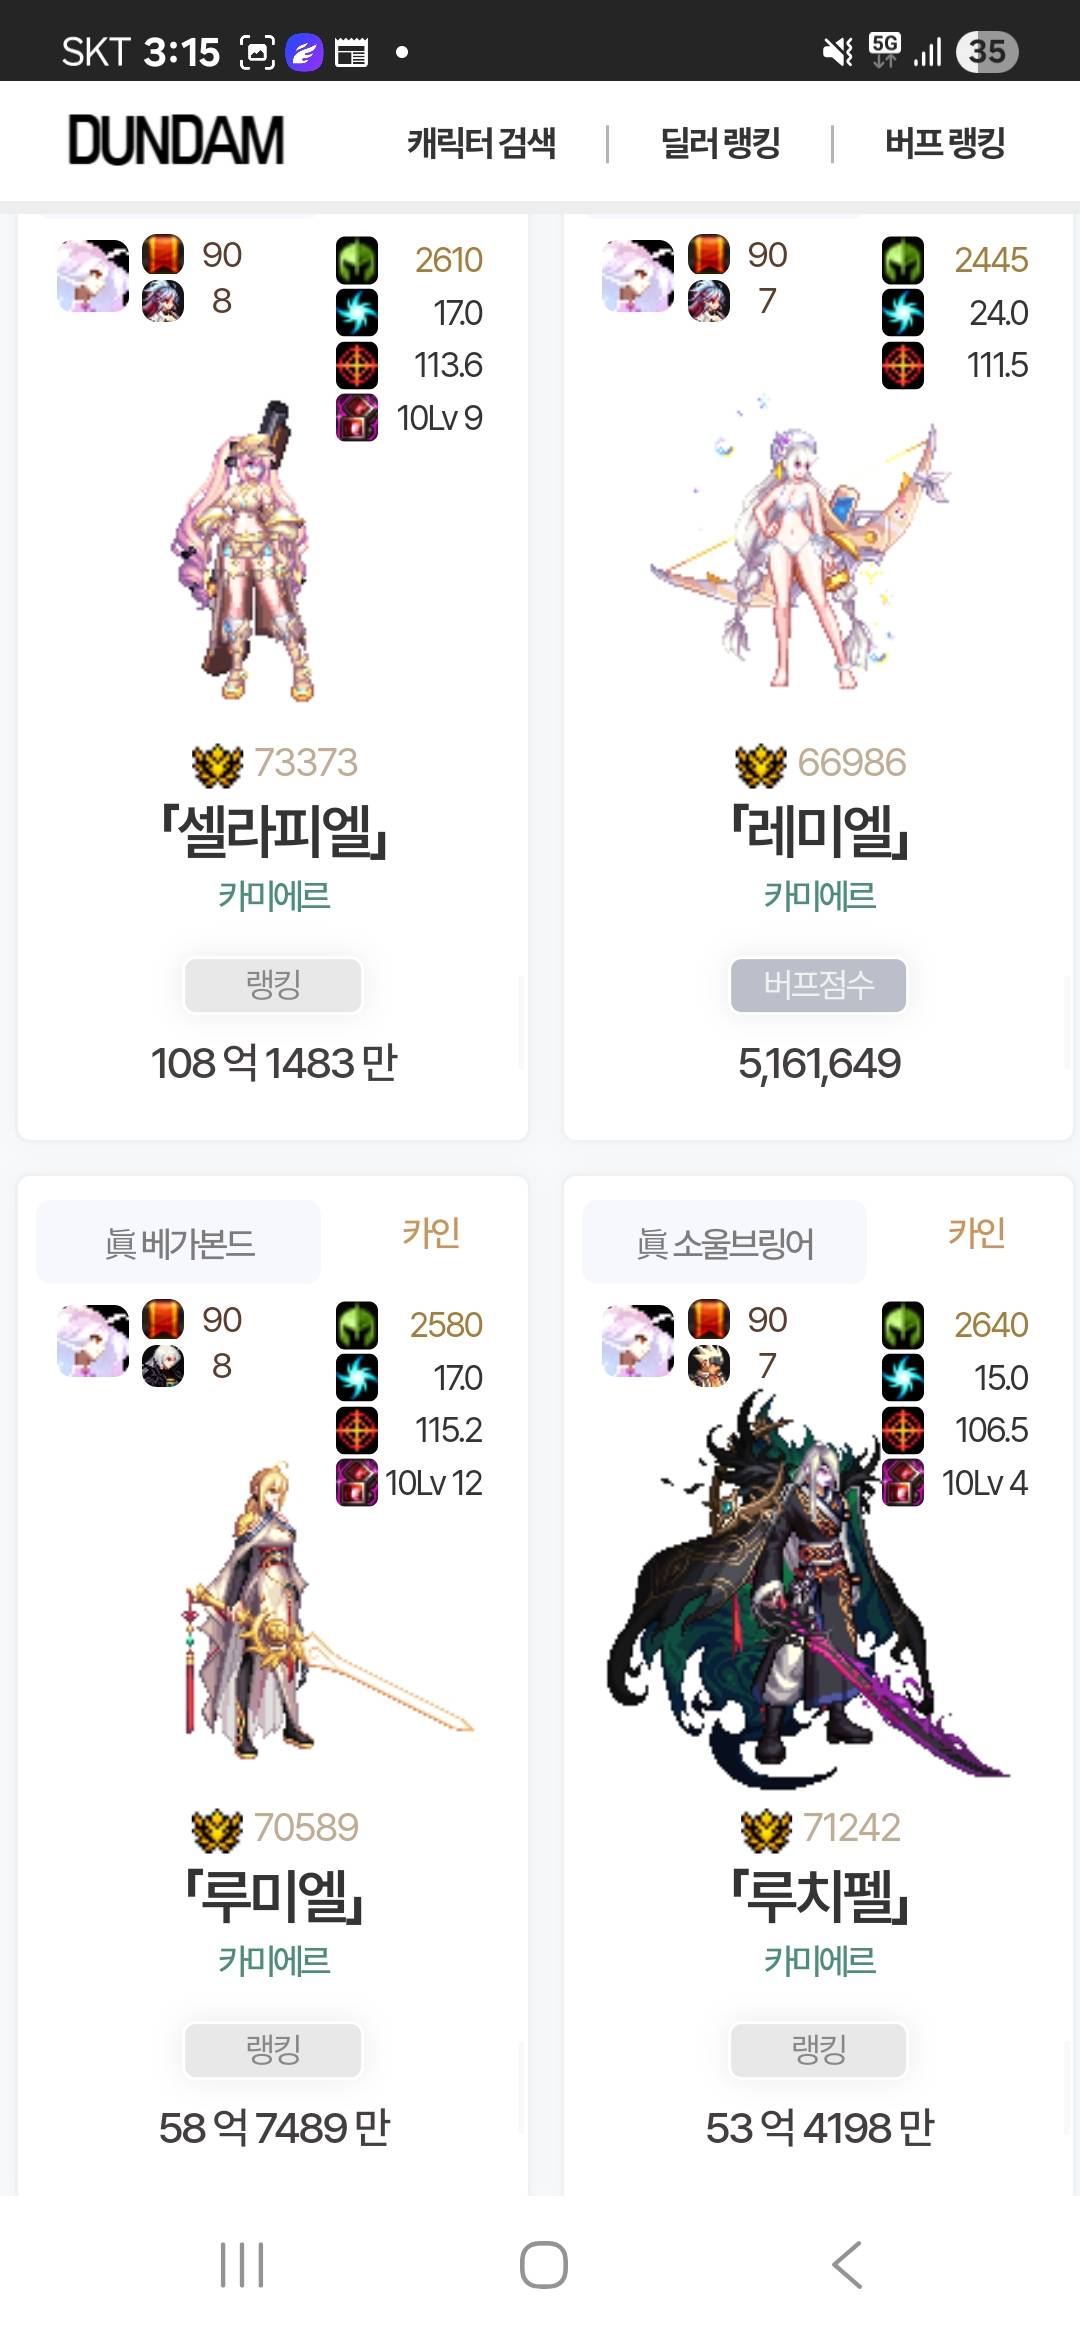Tap the blue swirl icon on 레미엘 card
Image resolution: width=1080 pixels, height=2340 pixels.
903,312
